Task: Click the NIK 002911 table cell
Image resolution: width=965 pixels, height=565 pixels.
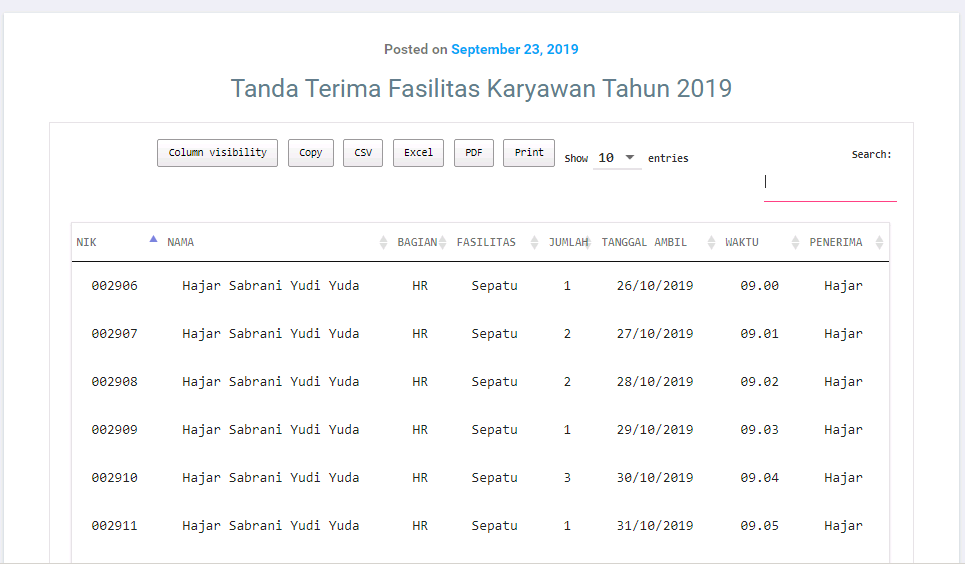Action: 115,526
